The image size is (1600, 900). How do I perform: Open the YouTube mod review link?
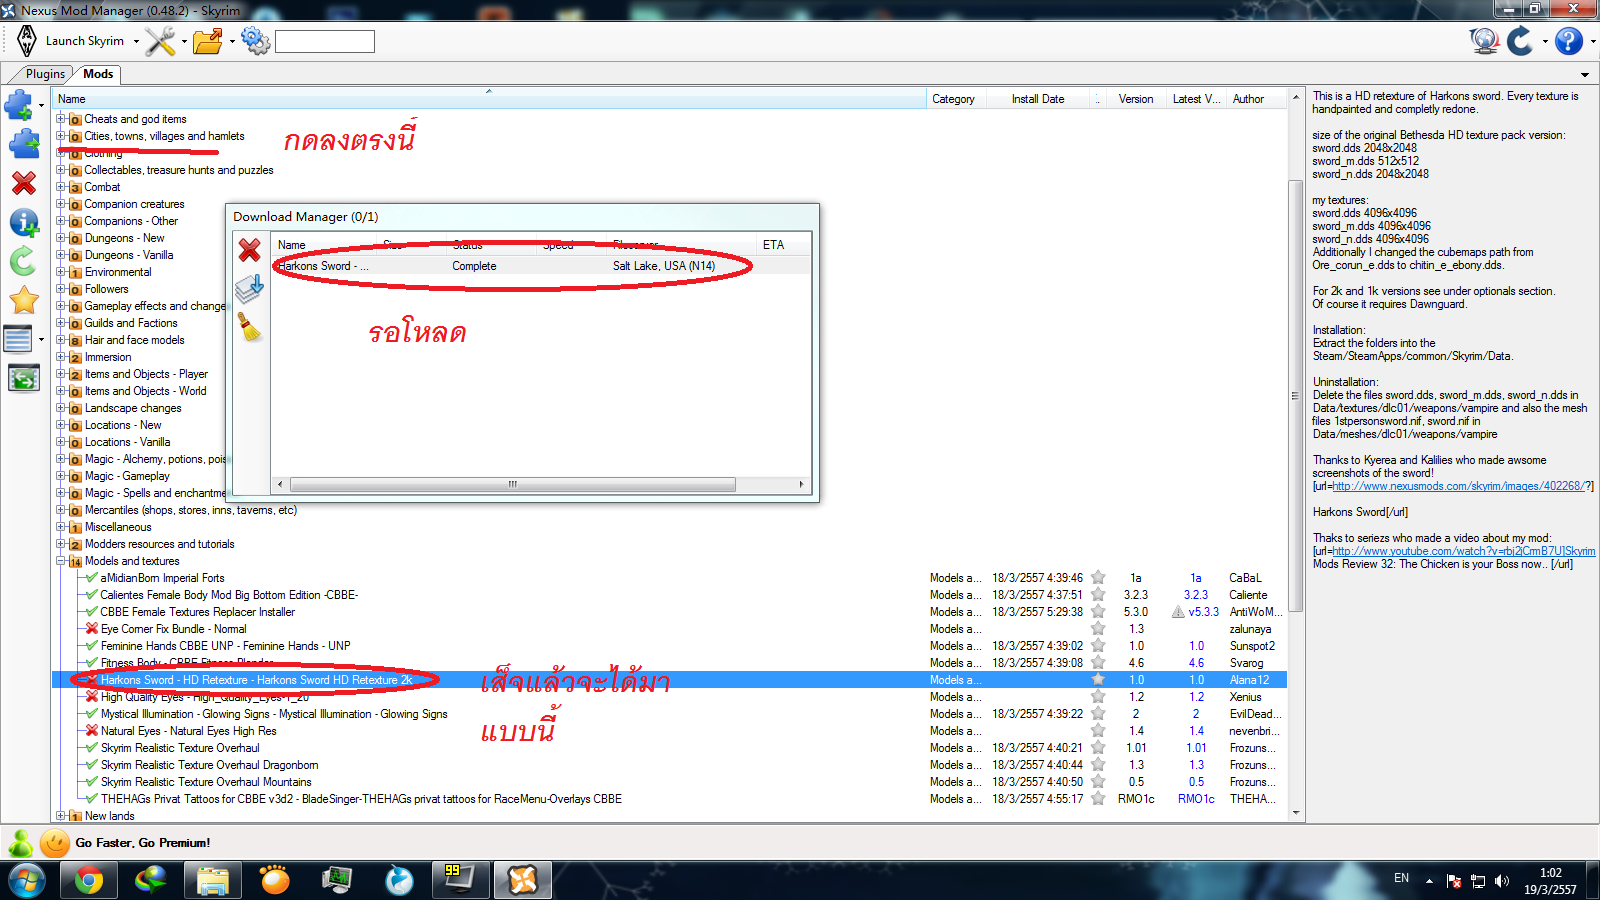pos(1464,551)
